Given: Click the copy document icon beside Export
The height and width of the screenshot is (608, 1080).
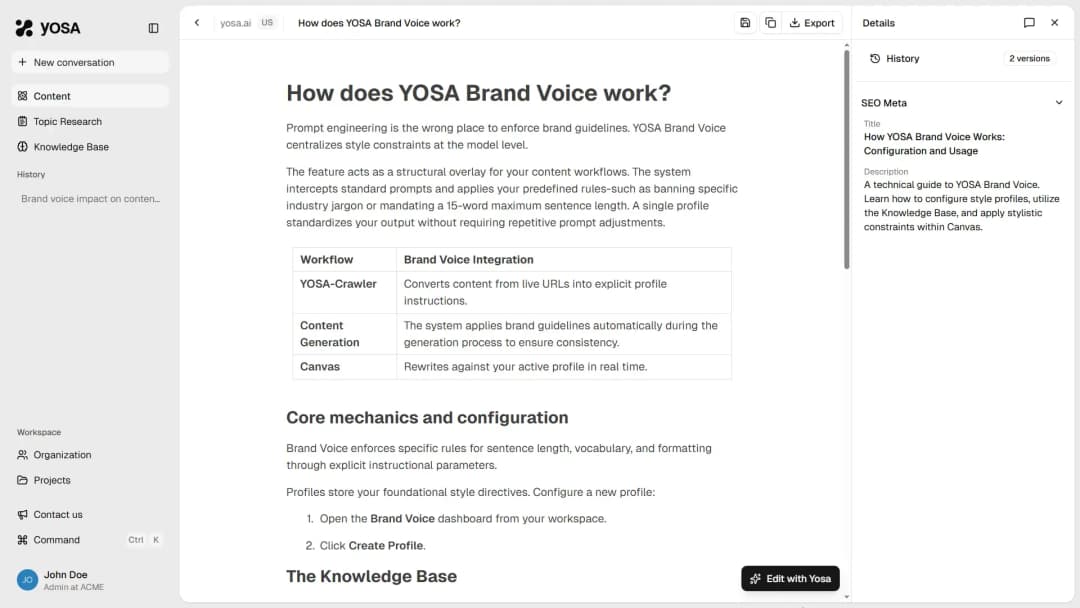Looking at the screenshot, I should [x=770, y=22].
